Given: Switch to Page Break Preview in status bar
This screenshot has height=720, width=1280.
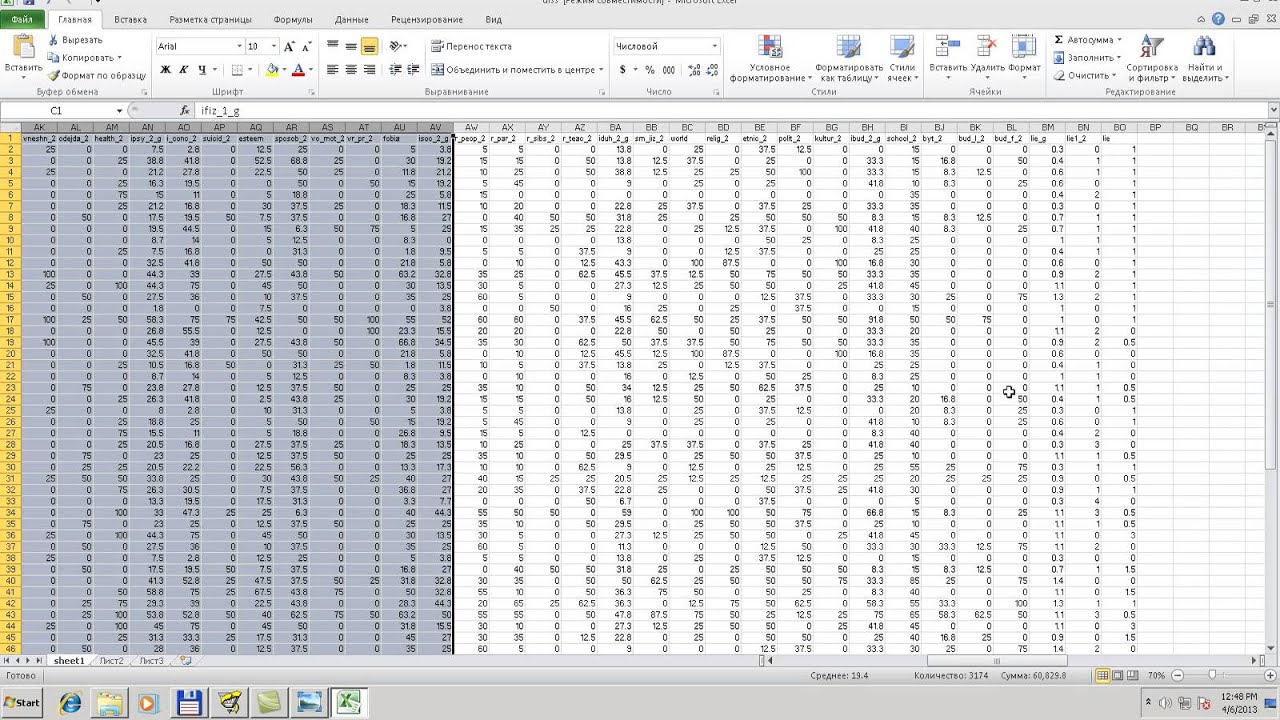Looking at the screenshot, I should 1132,676.
